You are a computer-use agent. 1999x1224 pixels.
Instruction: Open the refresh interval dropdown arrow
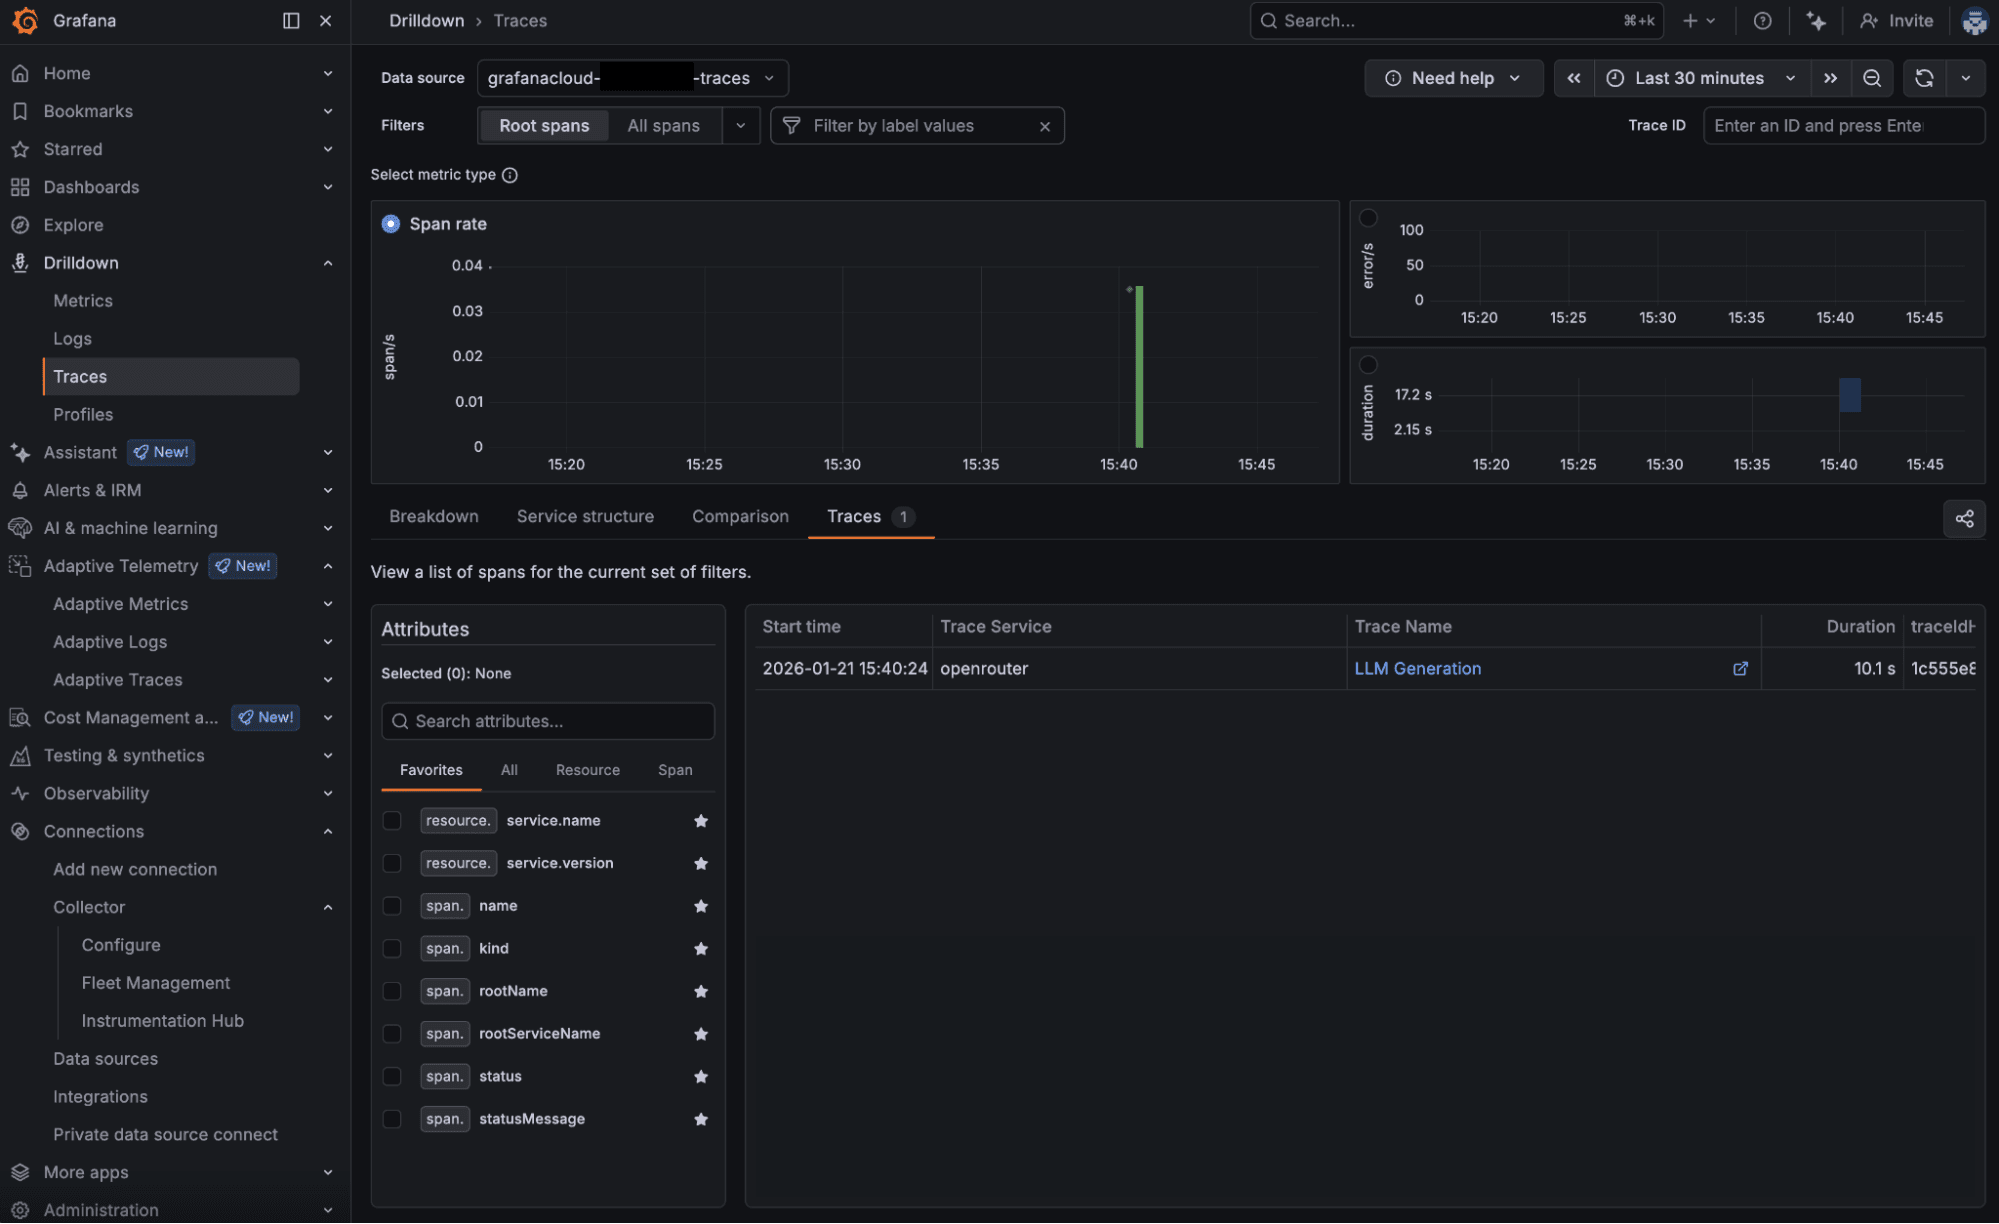point(1965,78)
